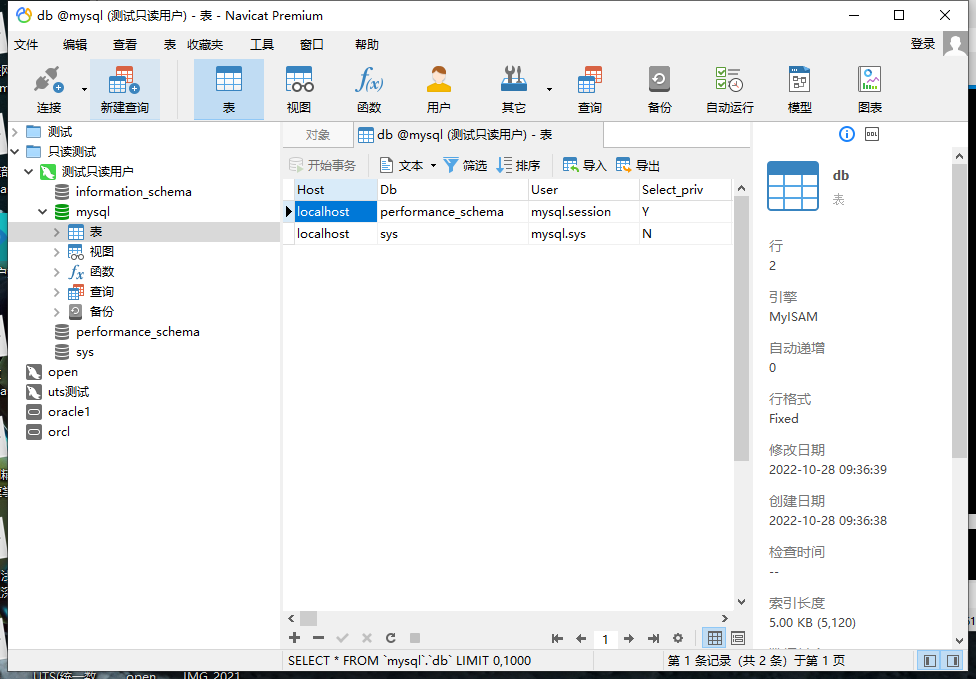The height and width of the screenshot is (679, 976).
Task: Expand the 表 tables node
Action: pos(57,232)
